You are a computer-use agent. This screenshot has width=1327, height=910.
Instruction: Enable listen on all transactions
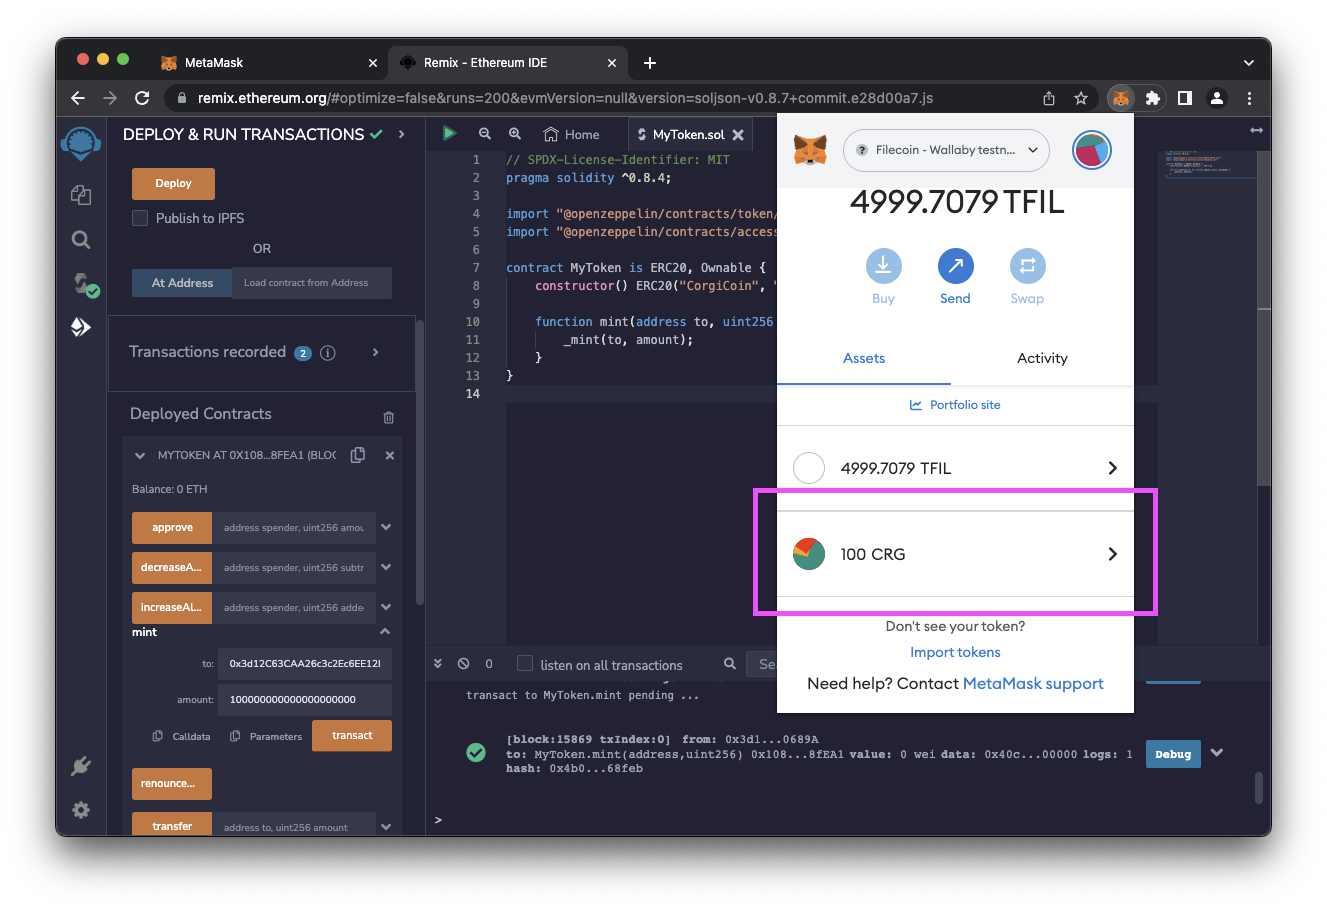click(x=525, y=663)
